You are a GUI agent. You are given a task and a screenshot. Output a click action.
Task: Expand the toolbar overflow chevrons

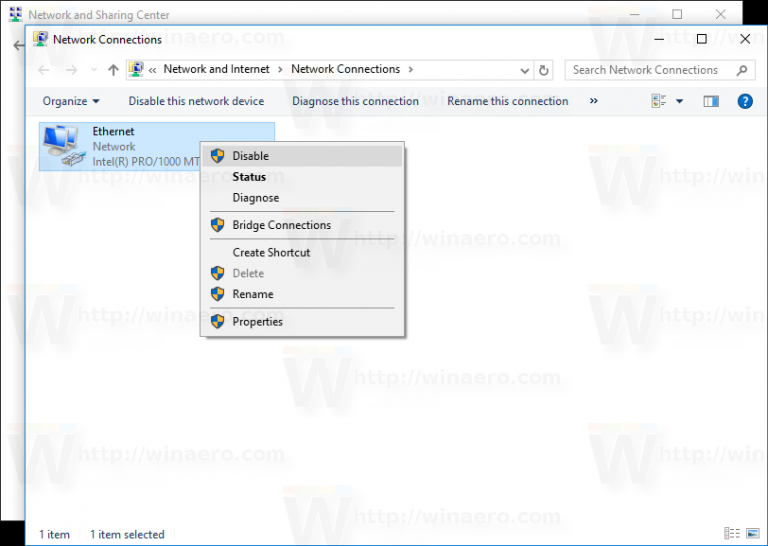(x=594, y=100)
